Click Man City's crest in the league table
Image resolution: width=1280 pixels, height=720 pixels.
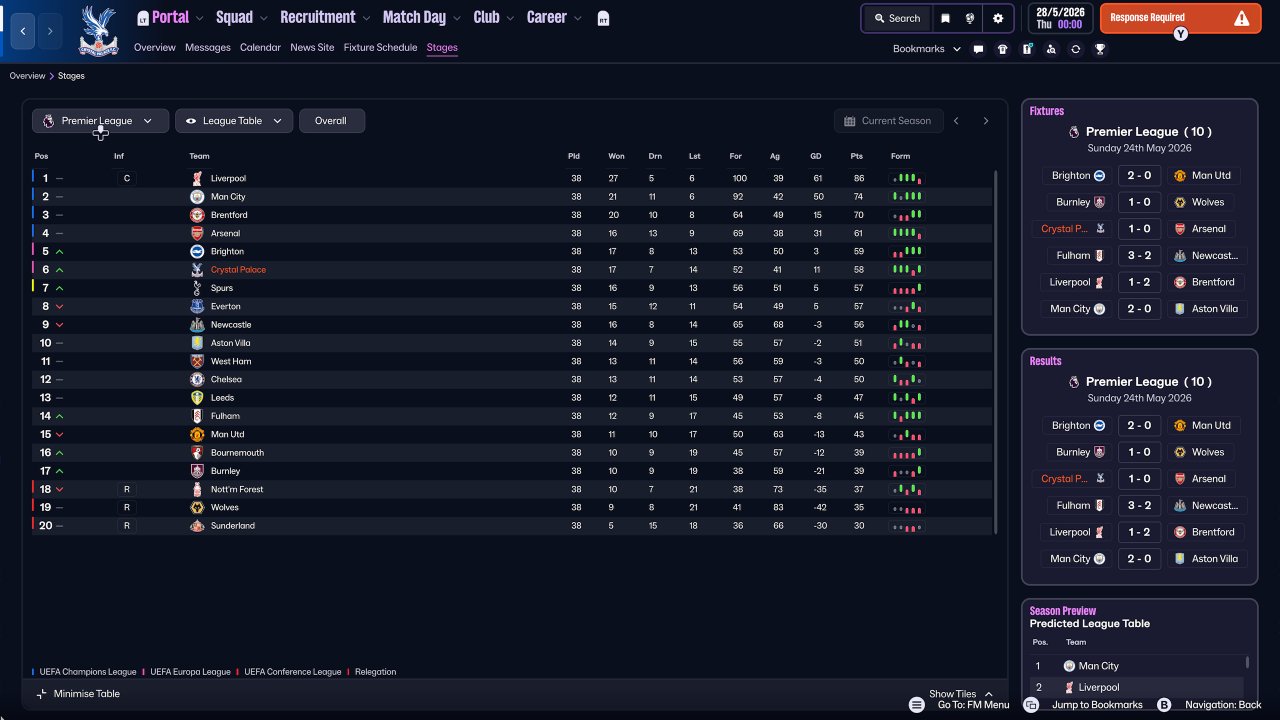[197, 197]
